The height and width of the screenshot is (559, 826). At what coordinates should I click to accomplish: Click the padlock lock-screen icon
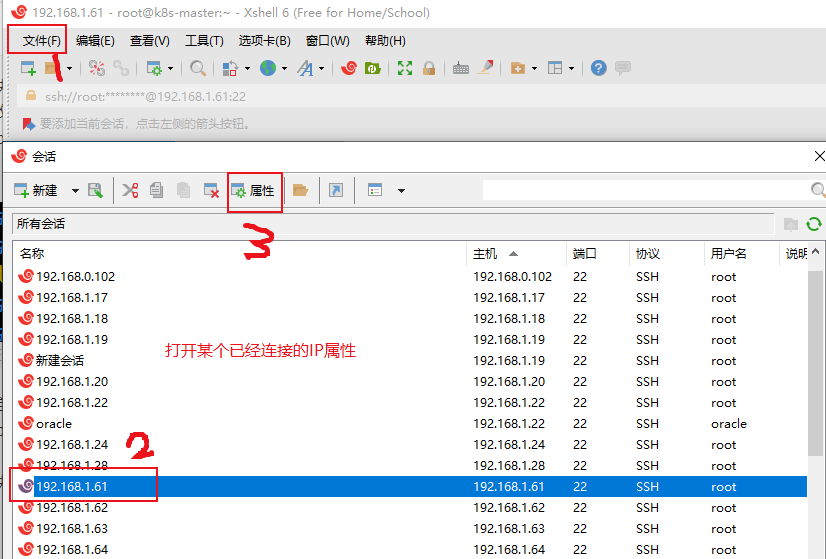pyautogui.click(x=429, y=68)
